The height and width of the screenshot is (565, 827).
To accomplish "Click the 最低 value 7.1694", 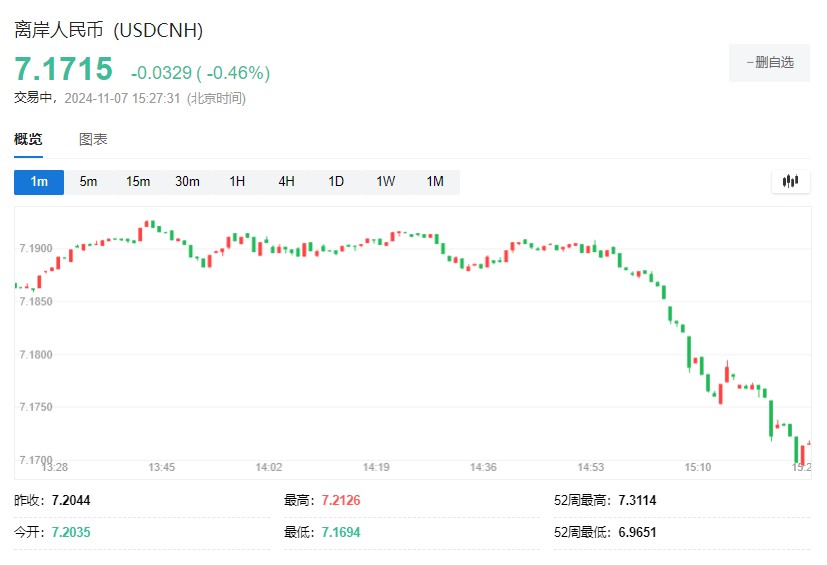I will click(341, 532).
